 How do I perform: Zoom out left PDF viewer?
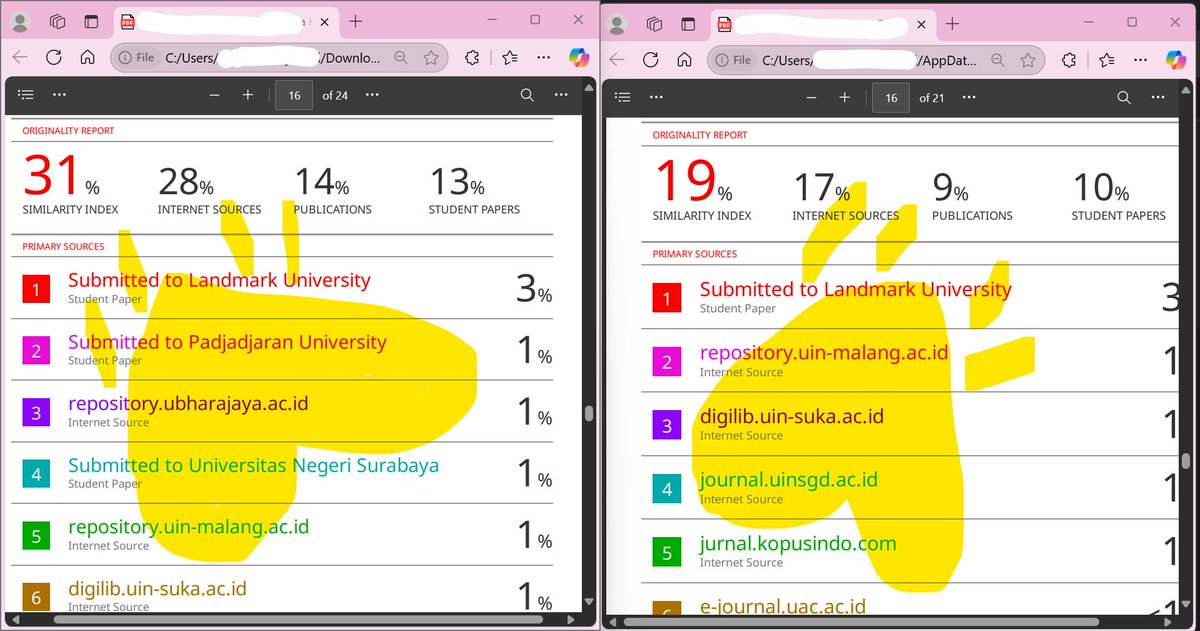(x=214, y=95)
